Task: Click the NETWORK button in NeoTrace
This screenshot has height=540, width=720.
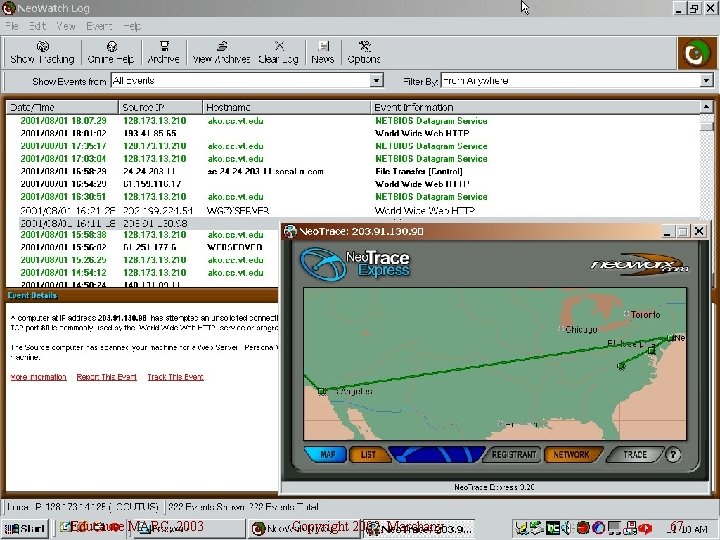Action: 571,455
